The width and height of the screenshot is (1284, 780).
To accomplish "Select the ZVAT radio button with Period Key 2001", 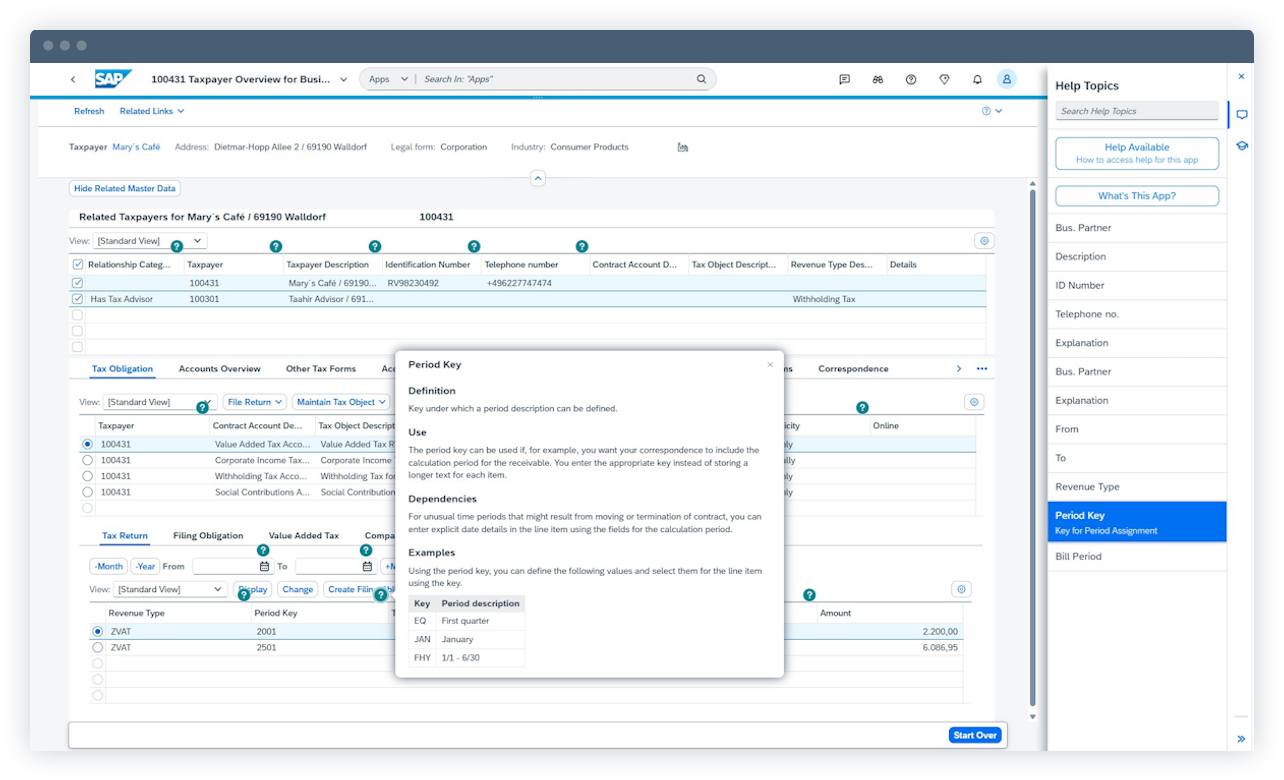I will pyautogui.click(x=98, y=630).
